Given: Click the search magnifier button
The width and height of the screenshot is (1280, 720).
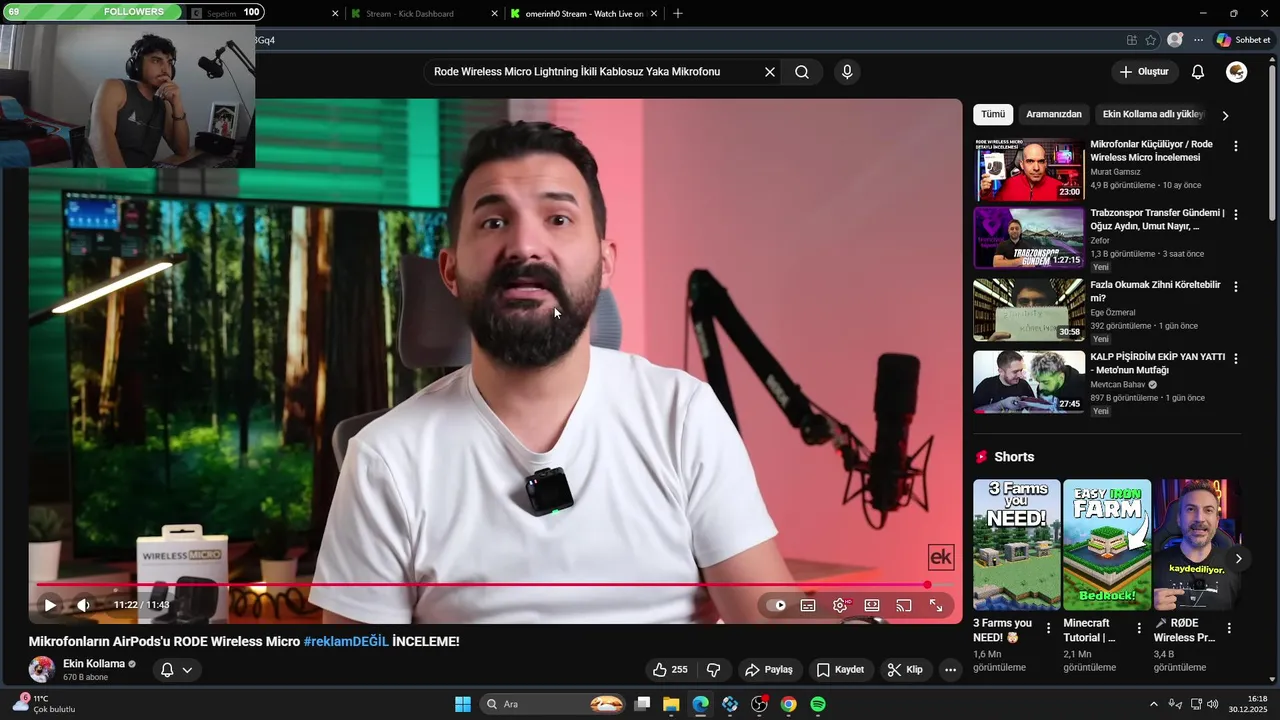Looking at the screenshot, I should 802,72.
